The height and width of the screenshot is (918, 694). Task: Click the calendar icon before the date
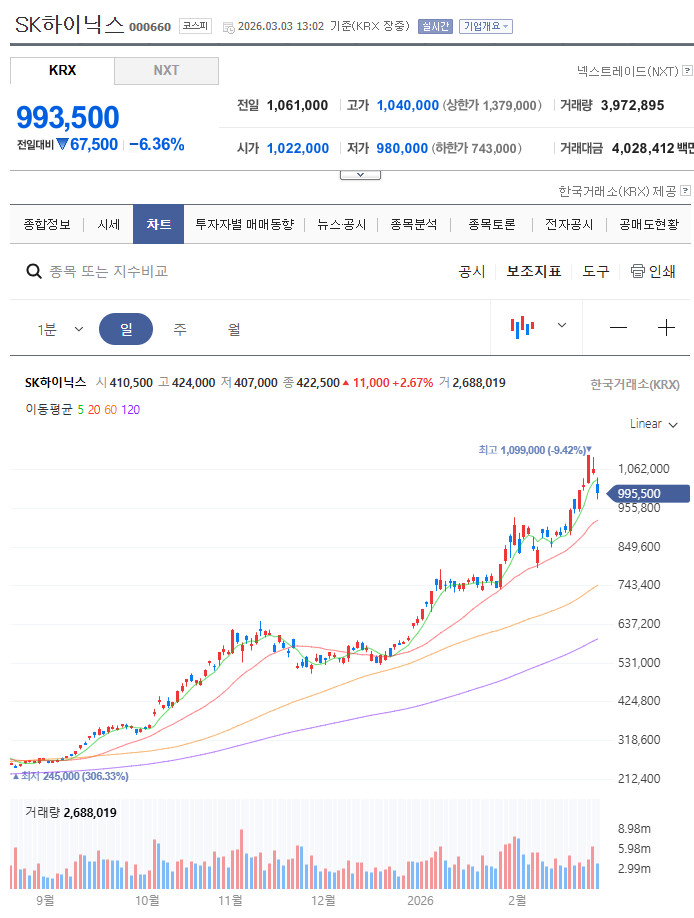point(229,27)
